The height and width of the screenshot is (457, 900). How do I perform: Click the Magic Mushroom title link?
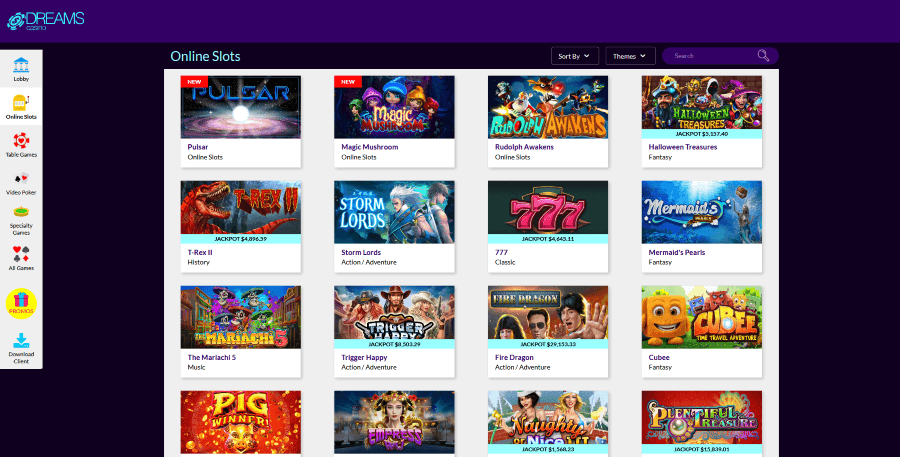pyautogui.click(x=370, y=147)
